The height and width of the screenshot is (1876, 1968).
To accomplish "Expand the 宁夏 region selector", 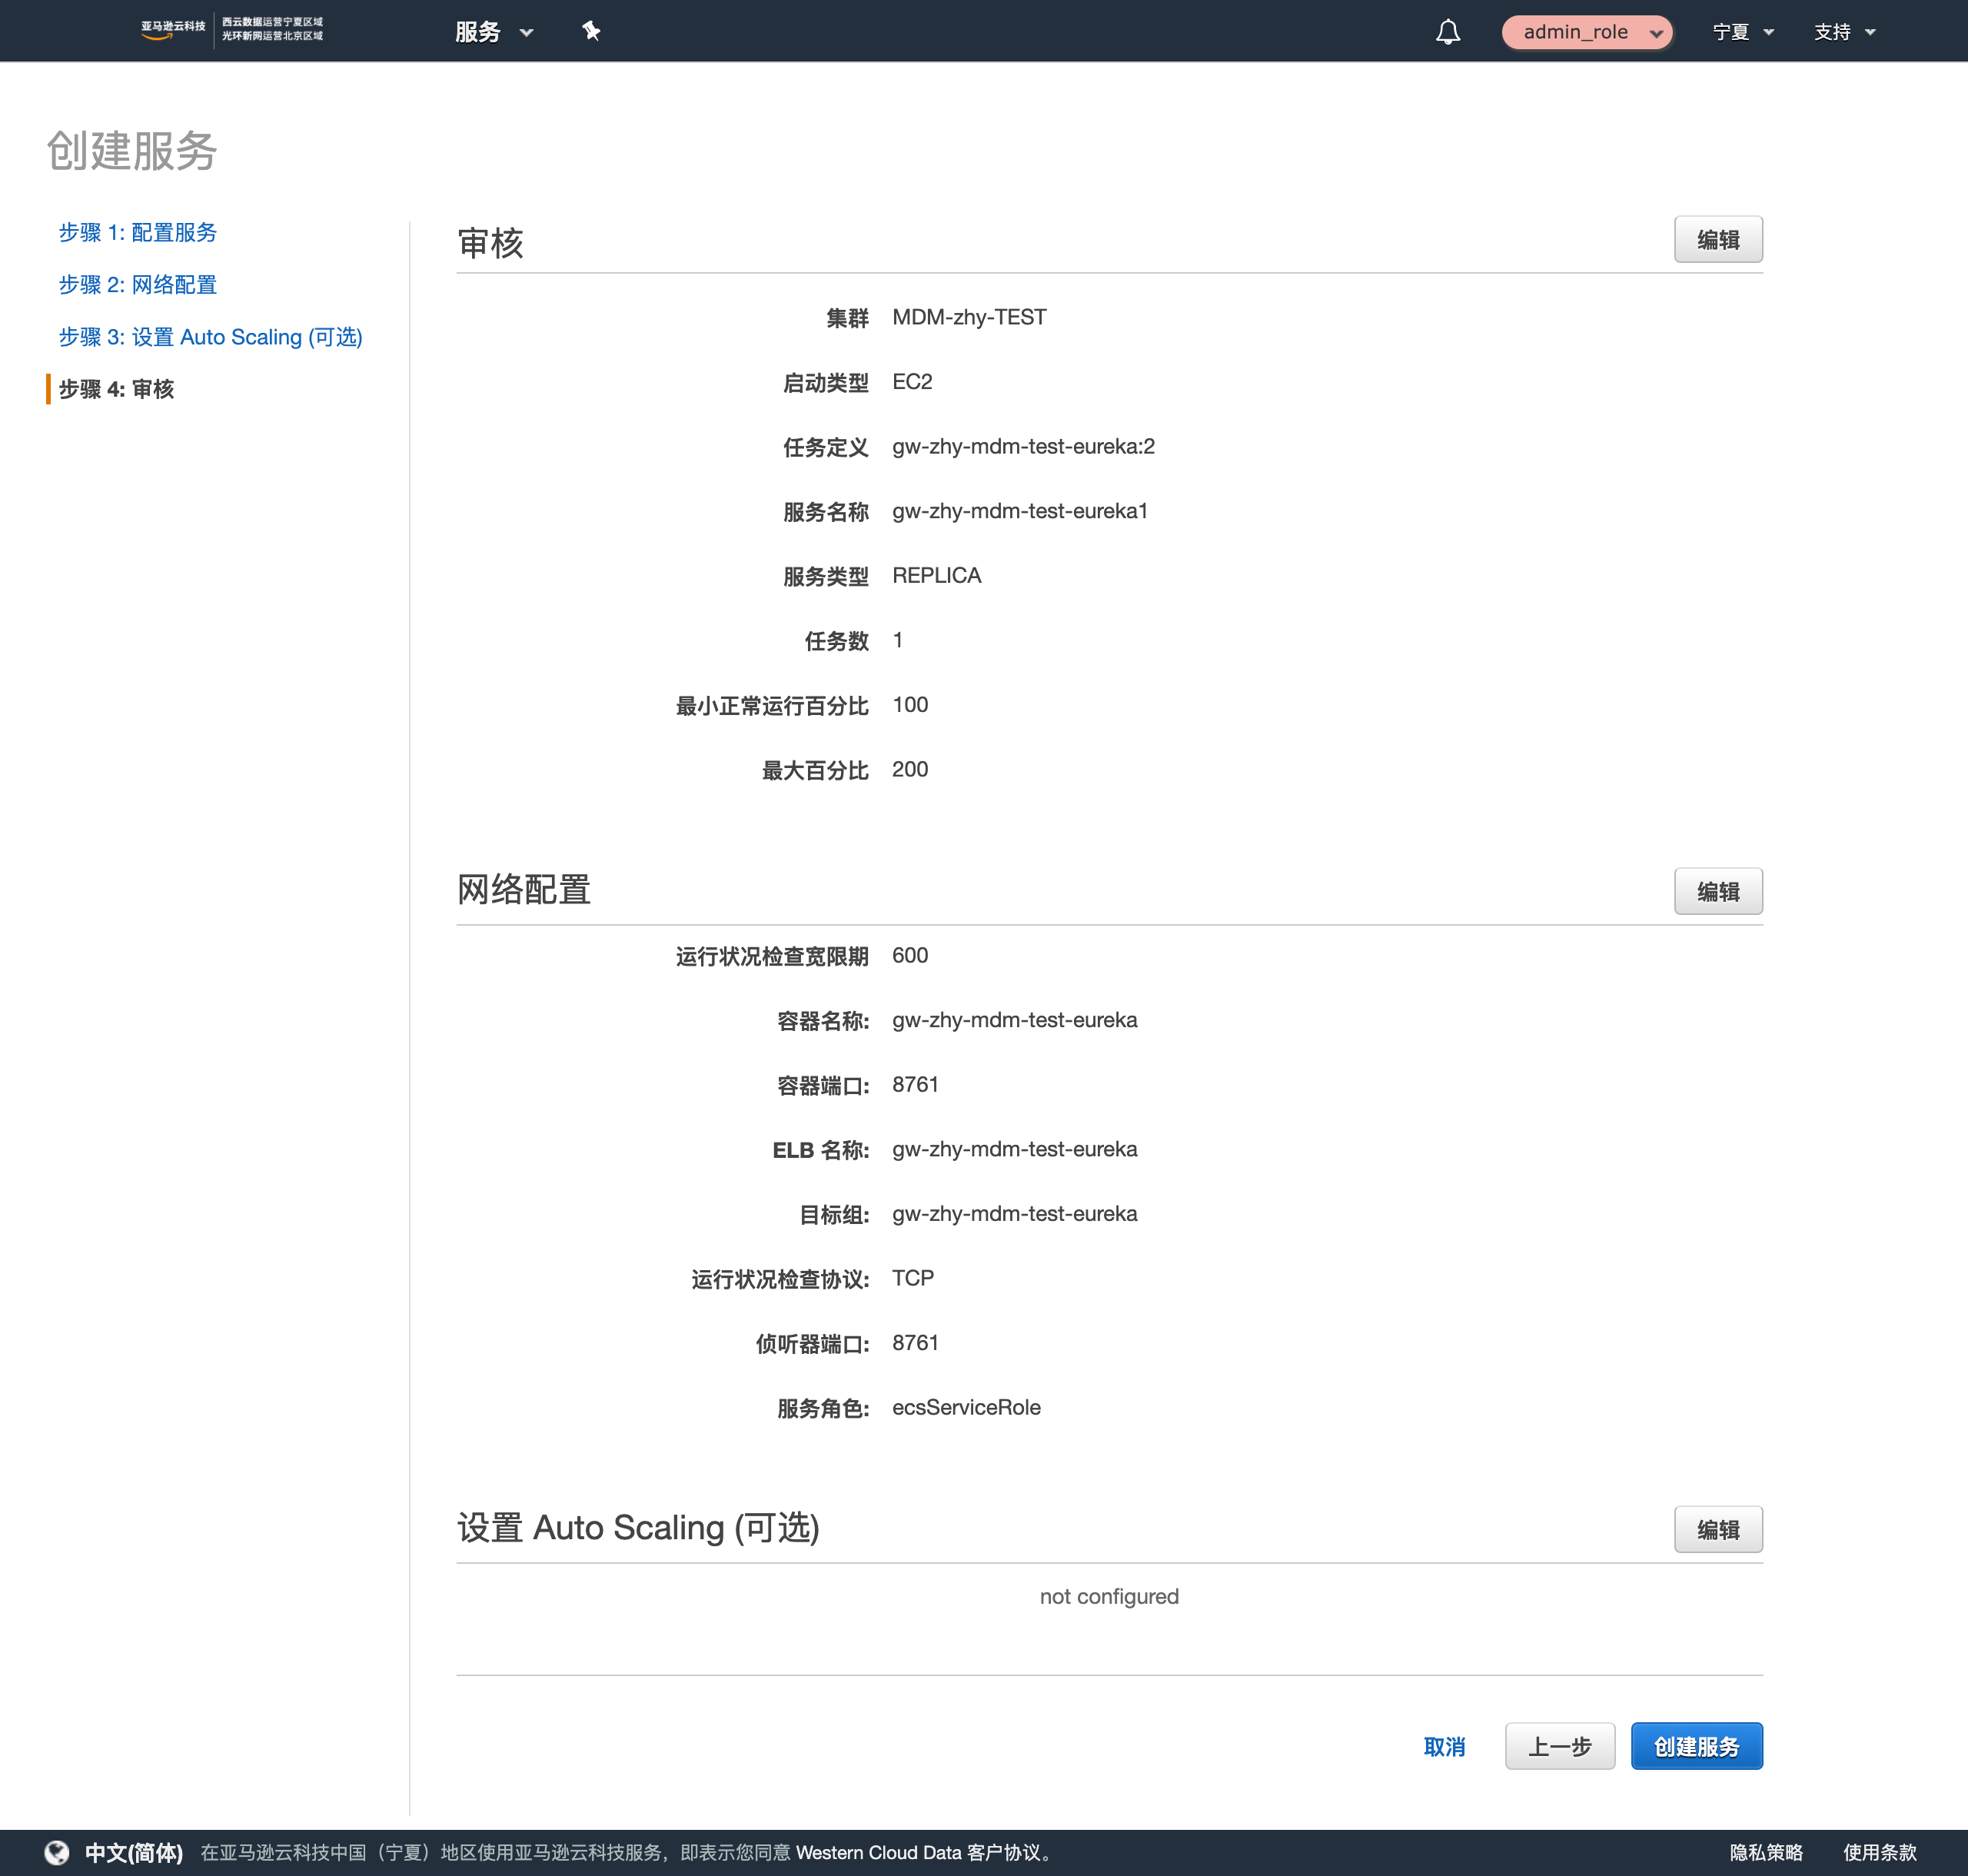I will (1742, 32).
